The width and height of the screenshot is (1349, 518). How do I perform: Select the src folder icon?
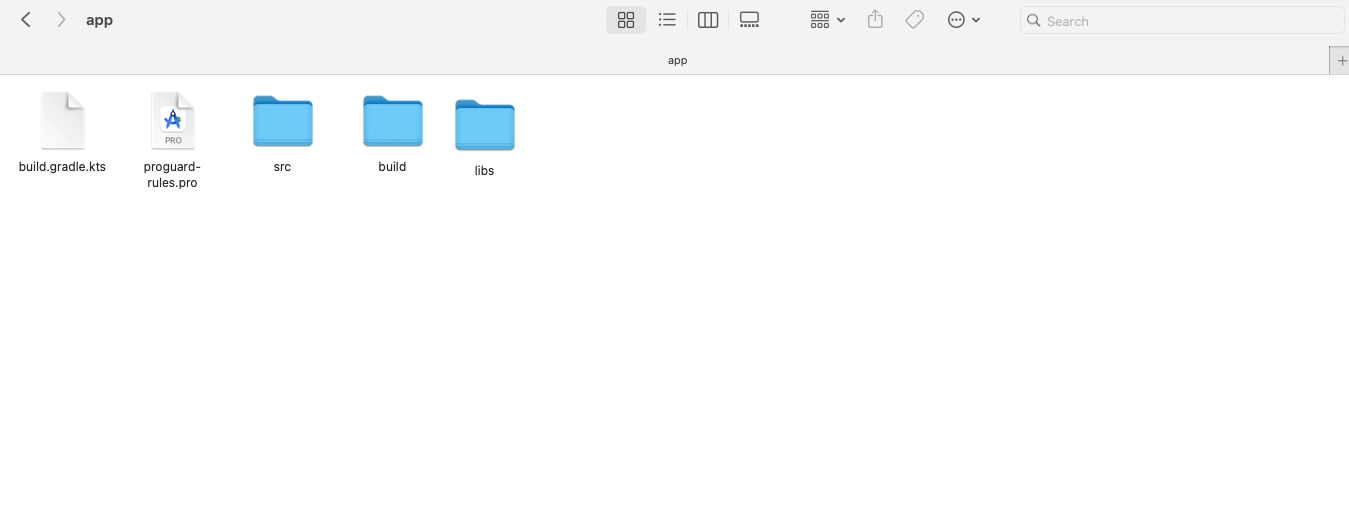coord(283,121)
